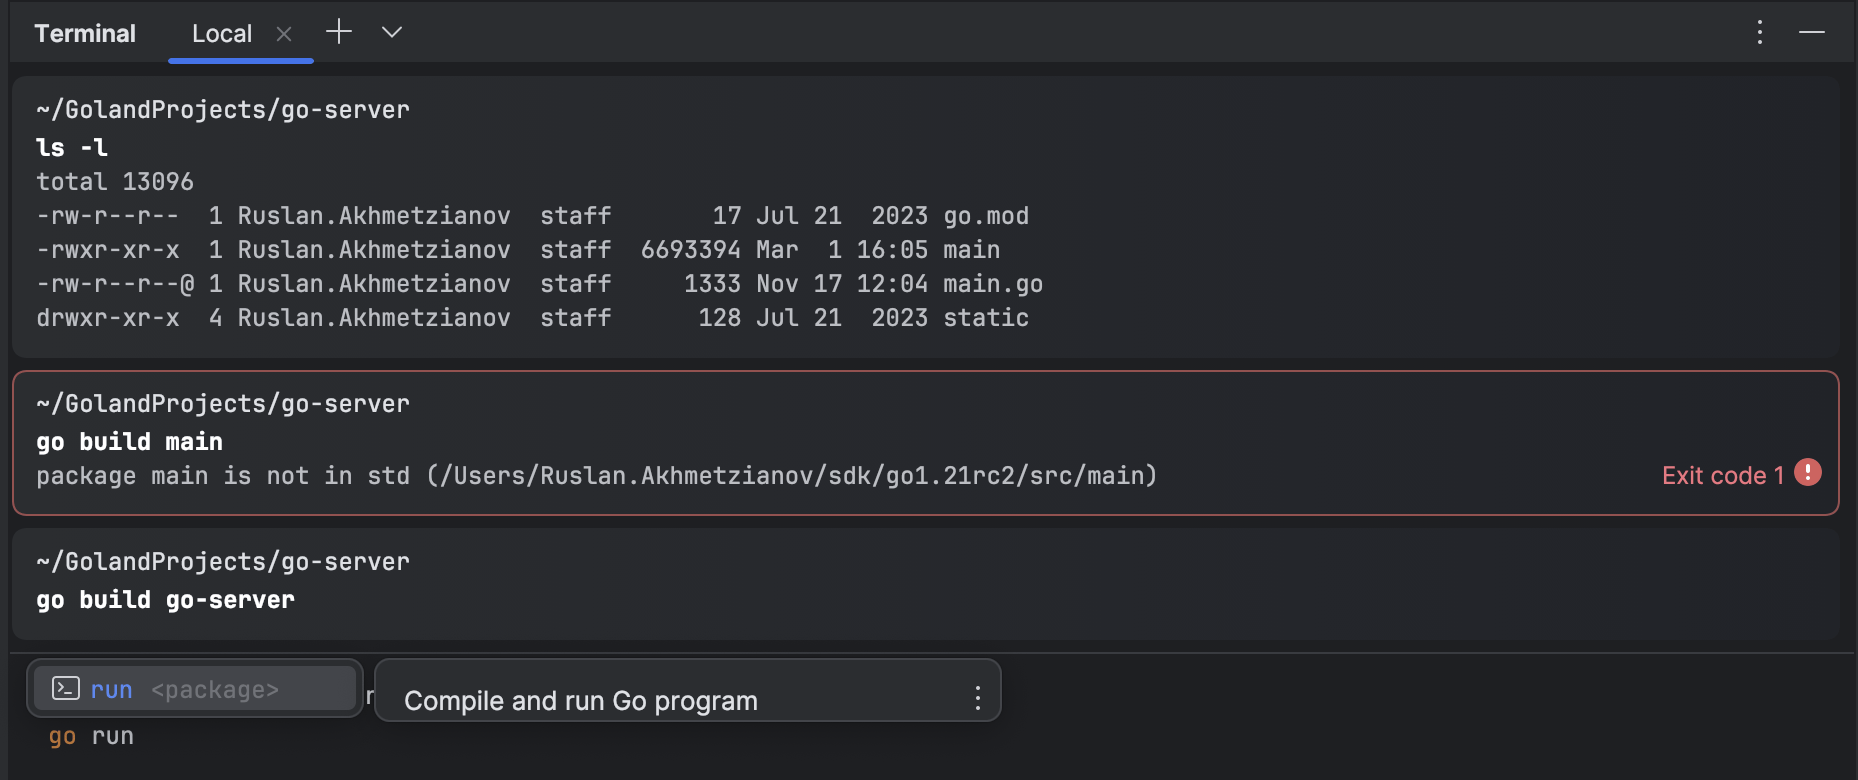Viewport: 1858px width, 780px height.
Task: Click the Exit code 1 label
Action: (1722, 476)
